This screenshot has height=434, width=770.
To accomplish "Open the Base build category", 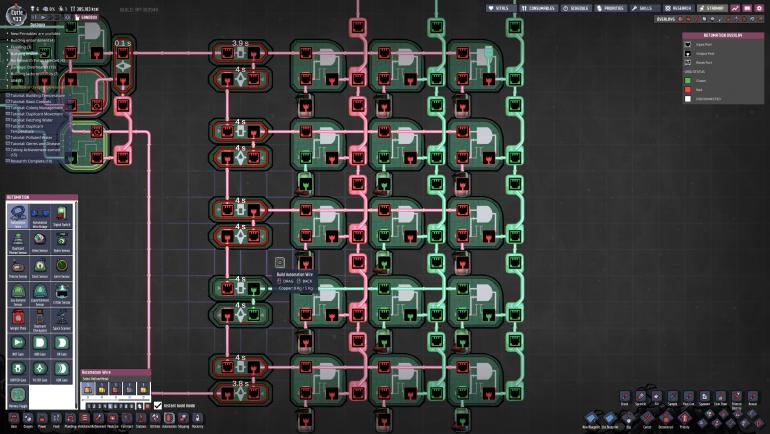I will (14, 419).
